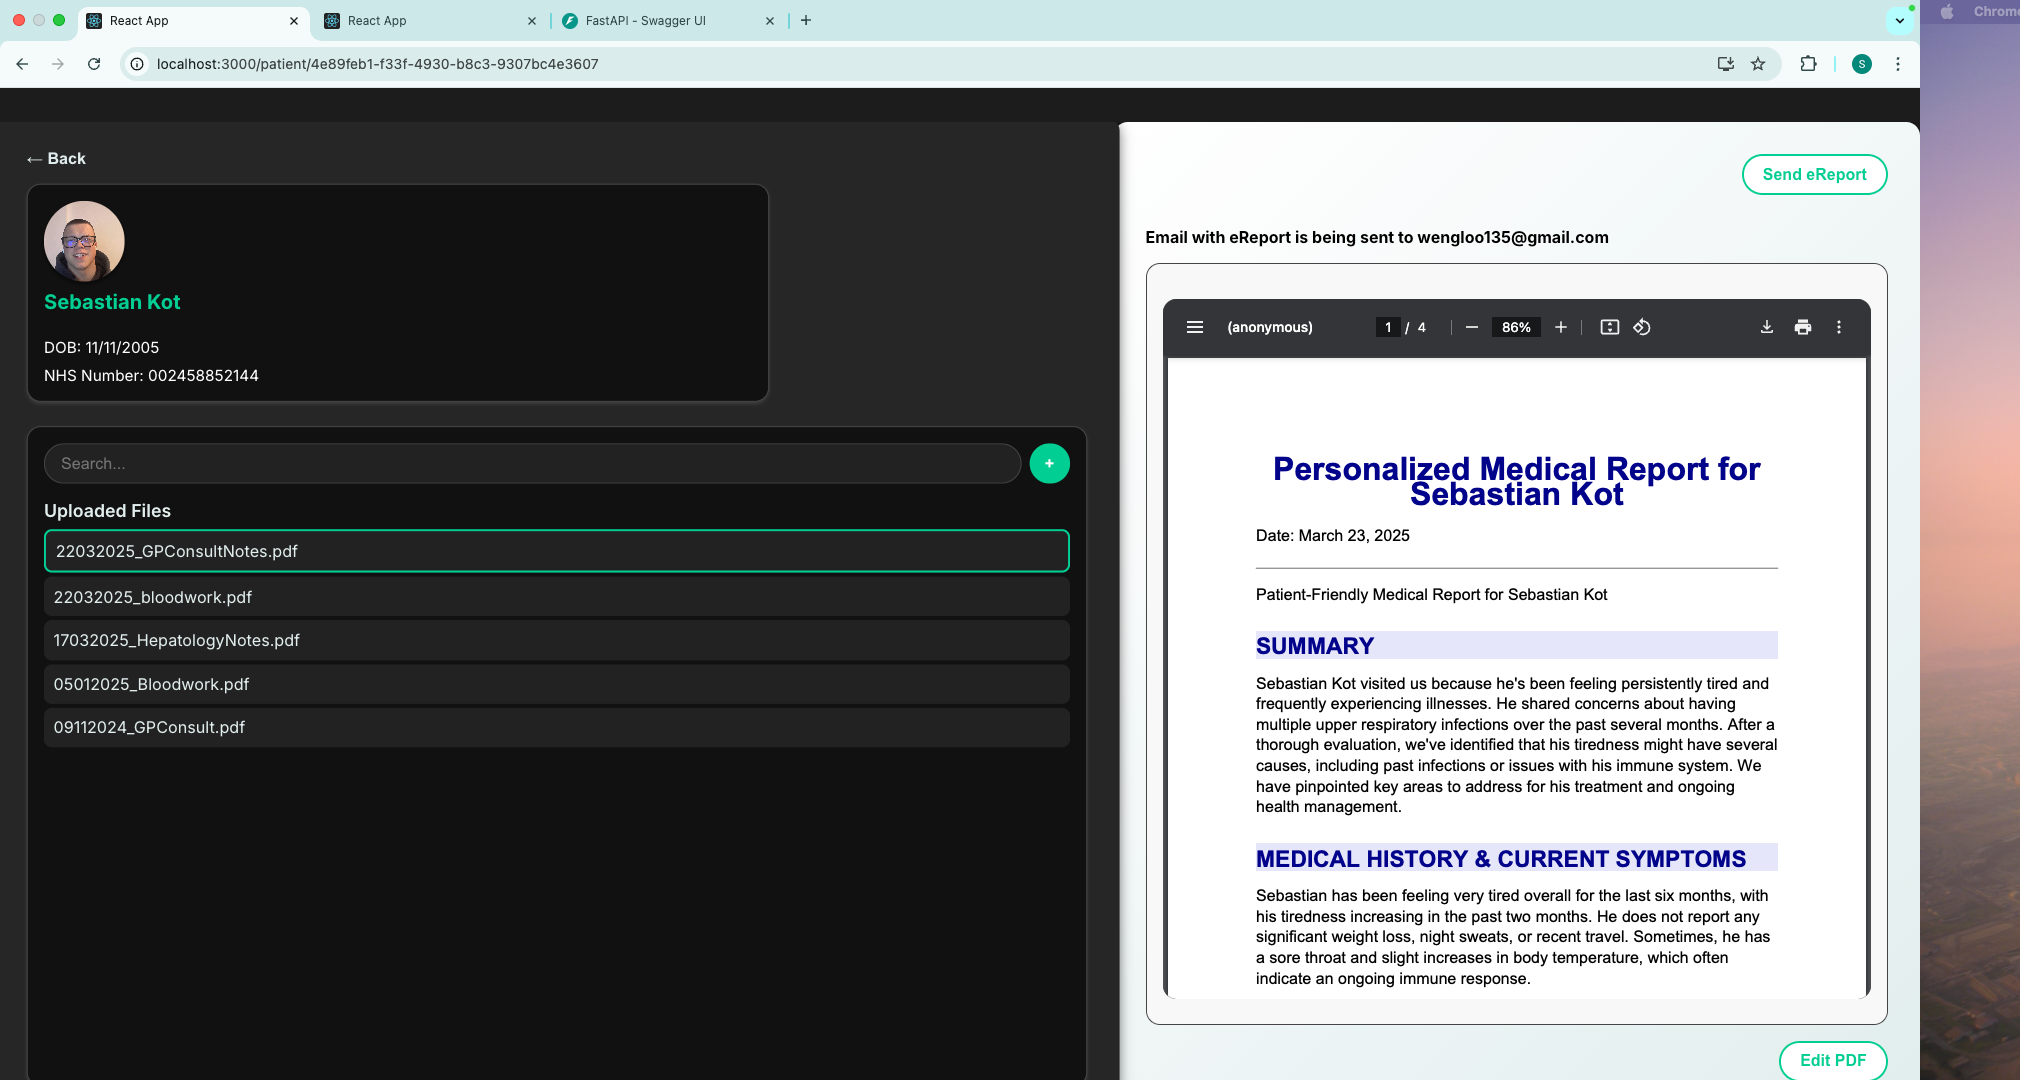This screenshot has height=1080, width=2020.
Task: Switch to the second React App tab
Action: (x=377, y=20)
